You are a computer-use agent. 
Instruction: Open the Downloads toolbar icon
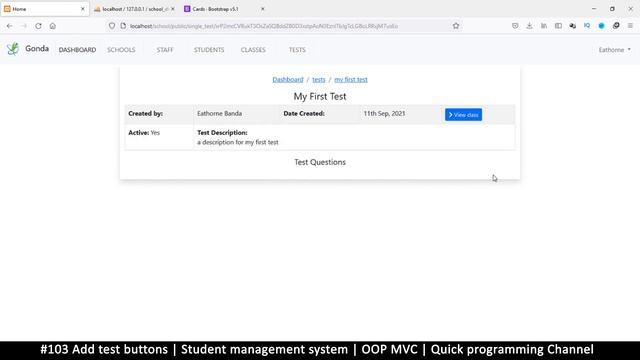529,26
